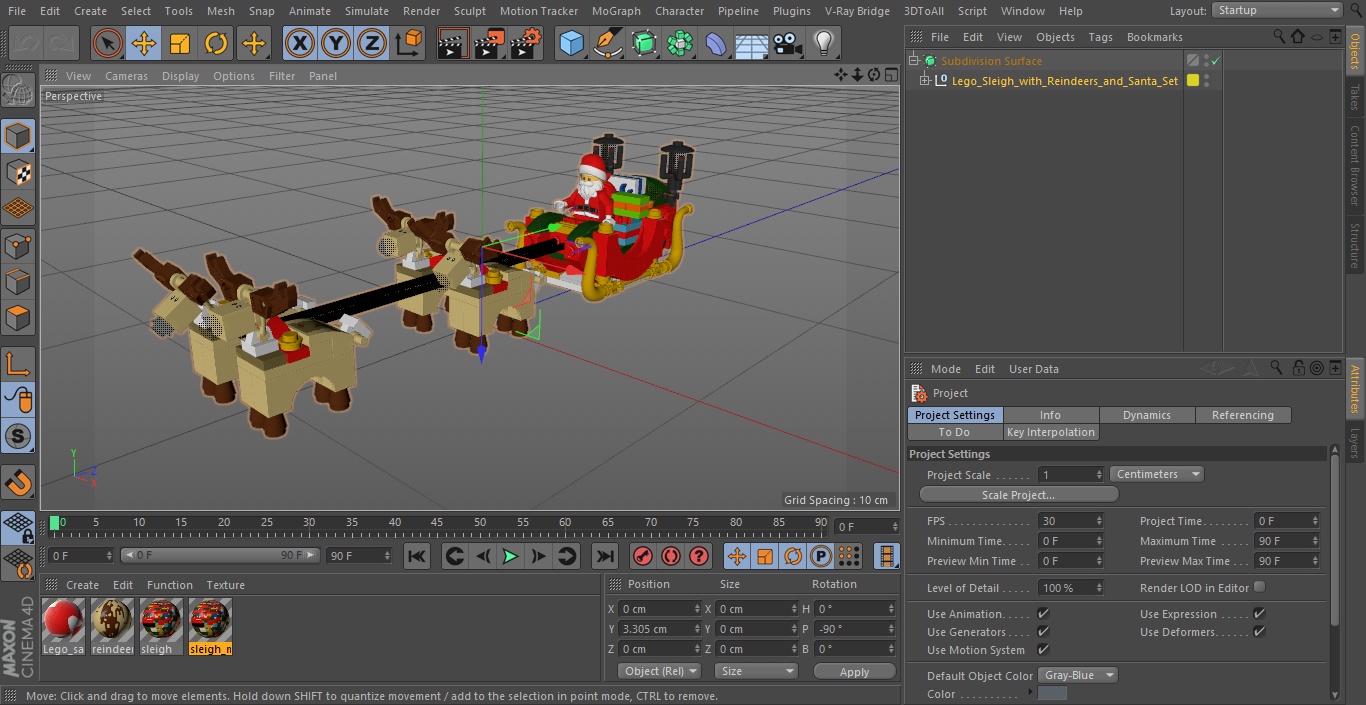Select the Rotate tool
This screenshot has height=705, width=1366.
coord(216,43)
